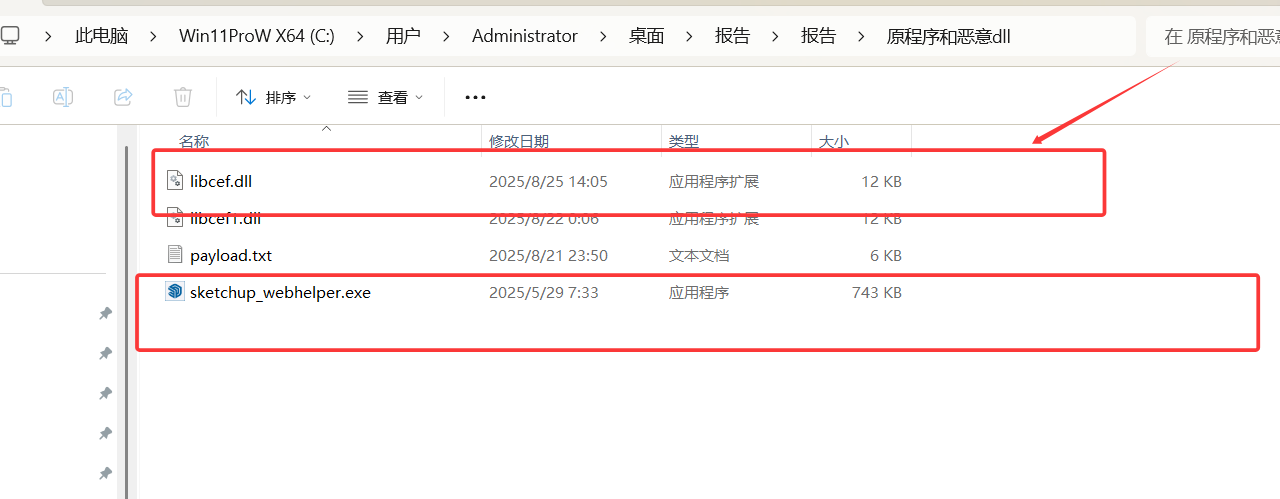
Task: Open the View (查看) dropdown
Action: [385, 97]
